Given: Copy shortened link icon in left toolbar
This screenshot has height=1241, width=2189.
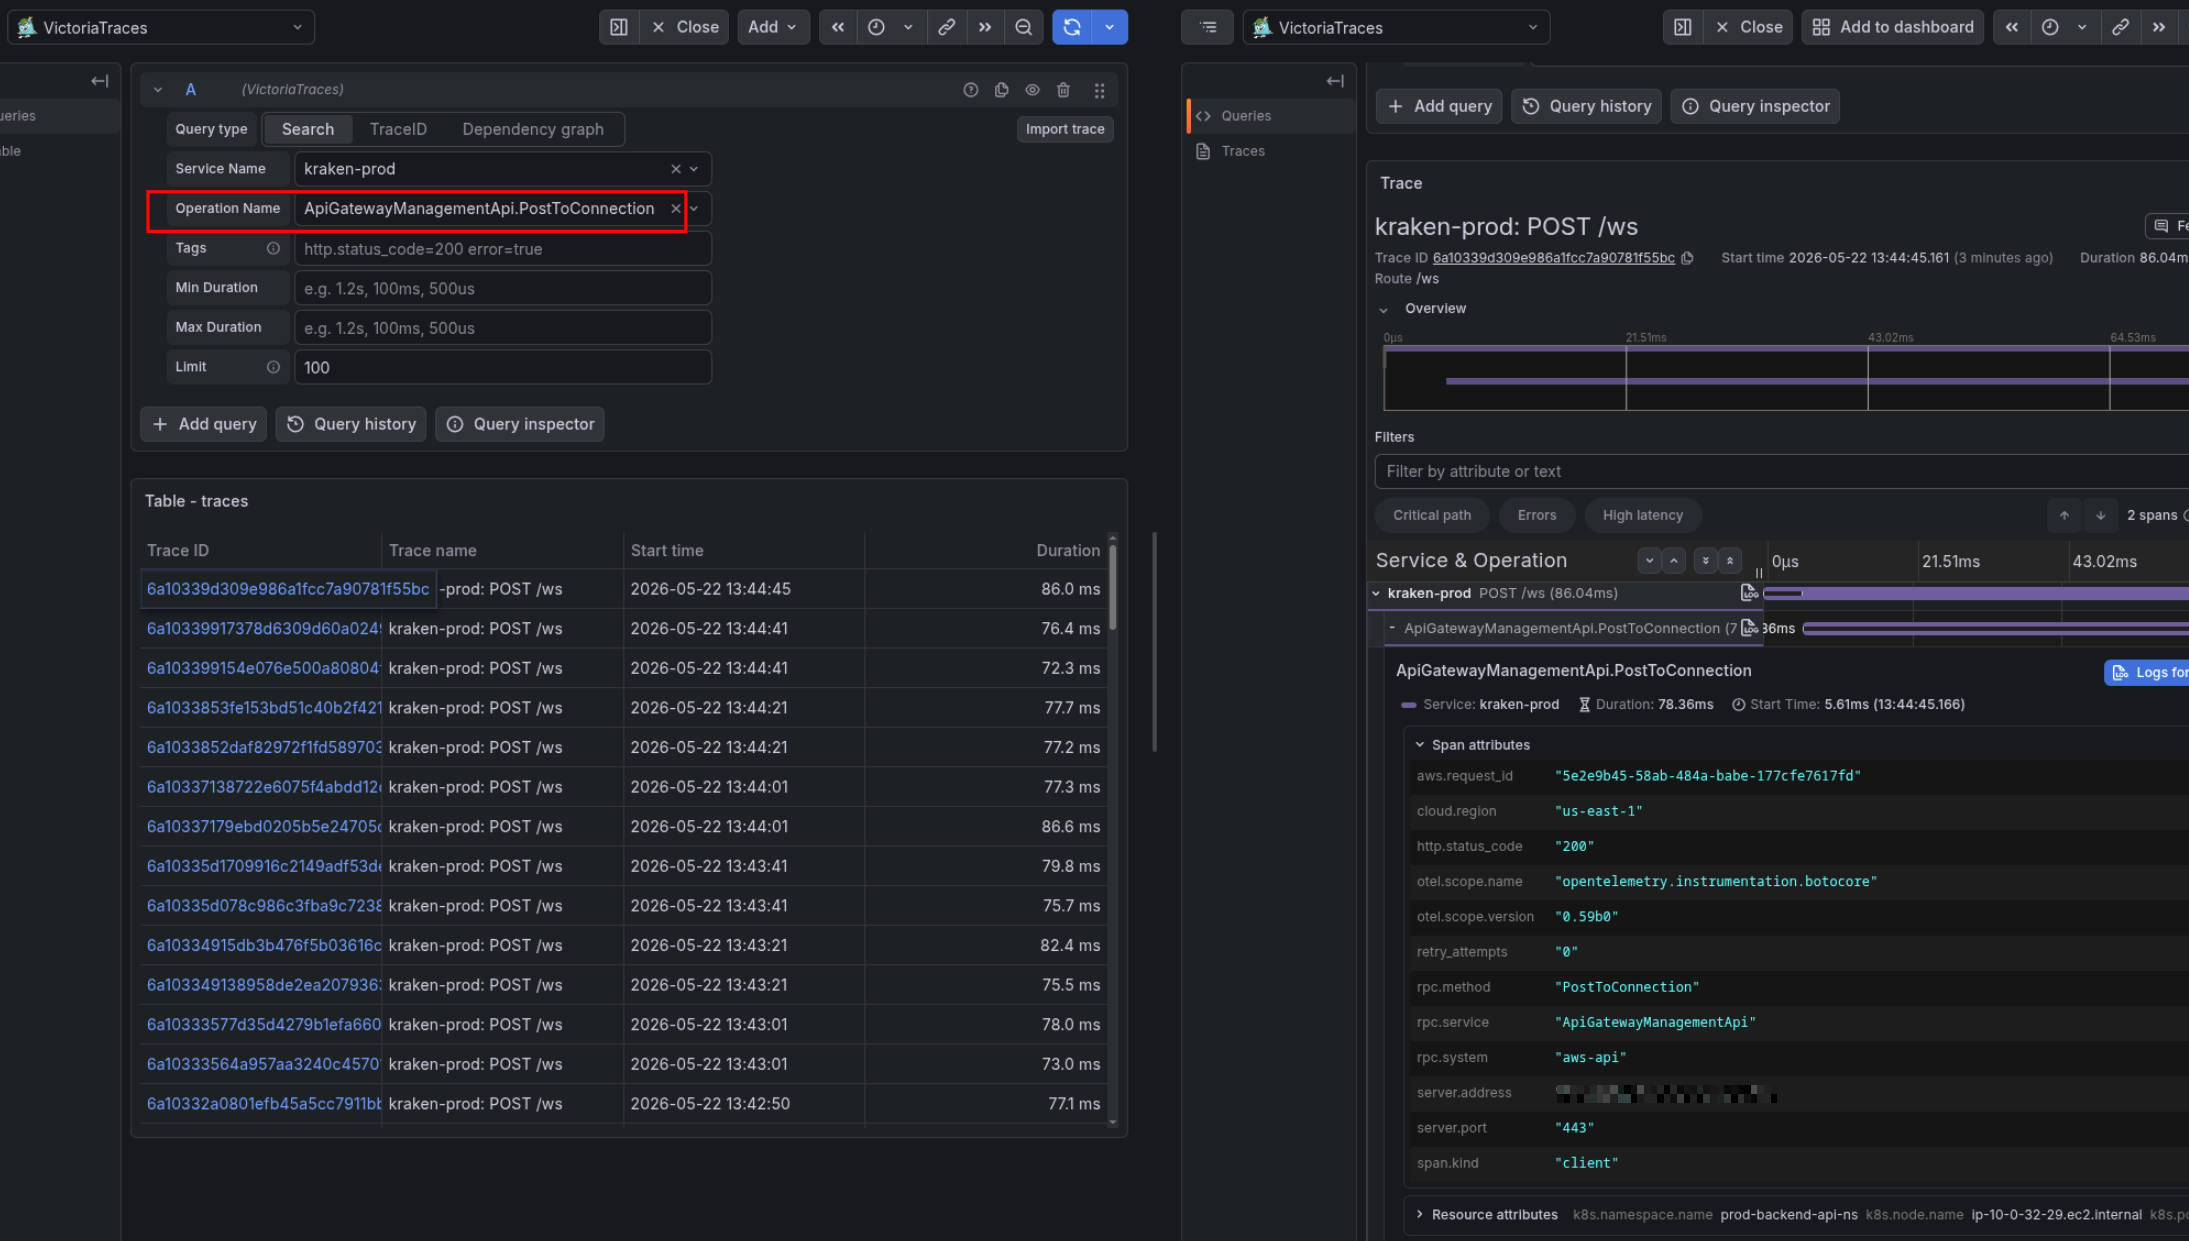Looking at the screenshot, I should pos(946,27).
